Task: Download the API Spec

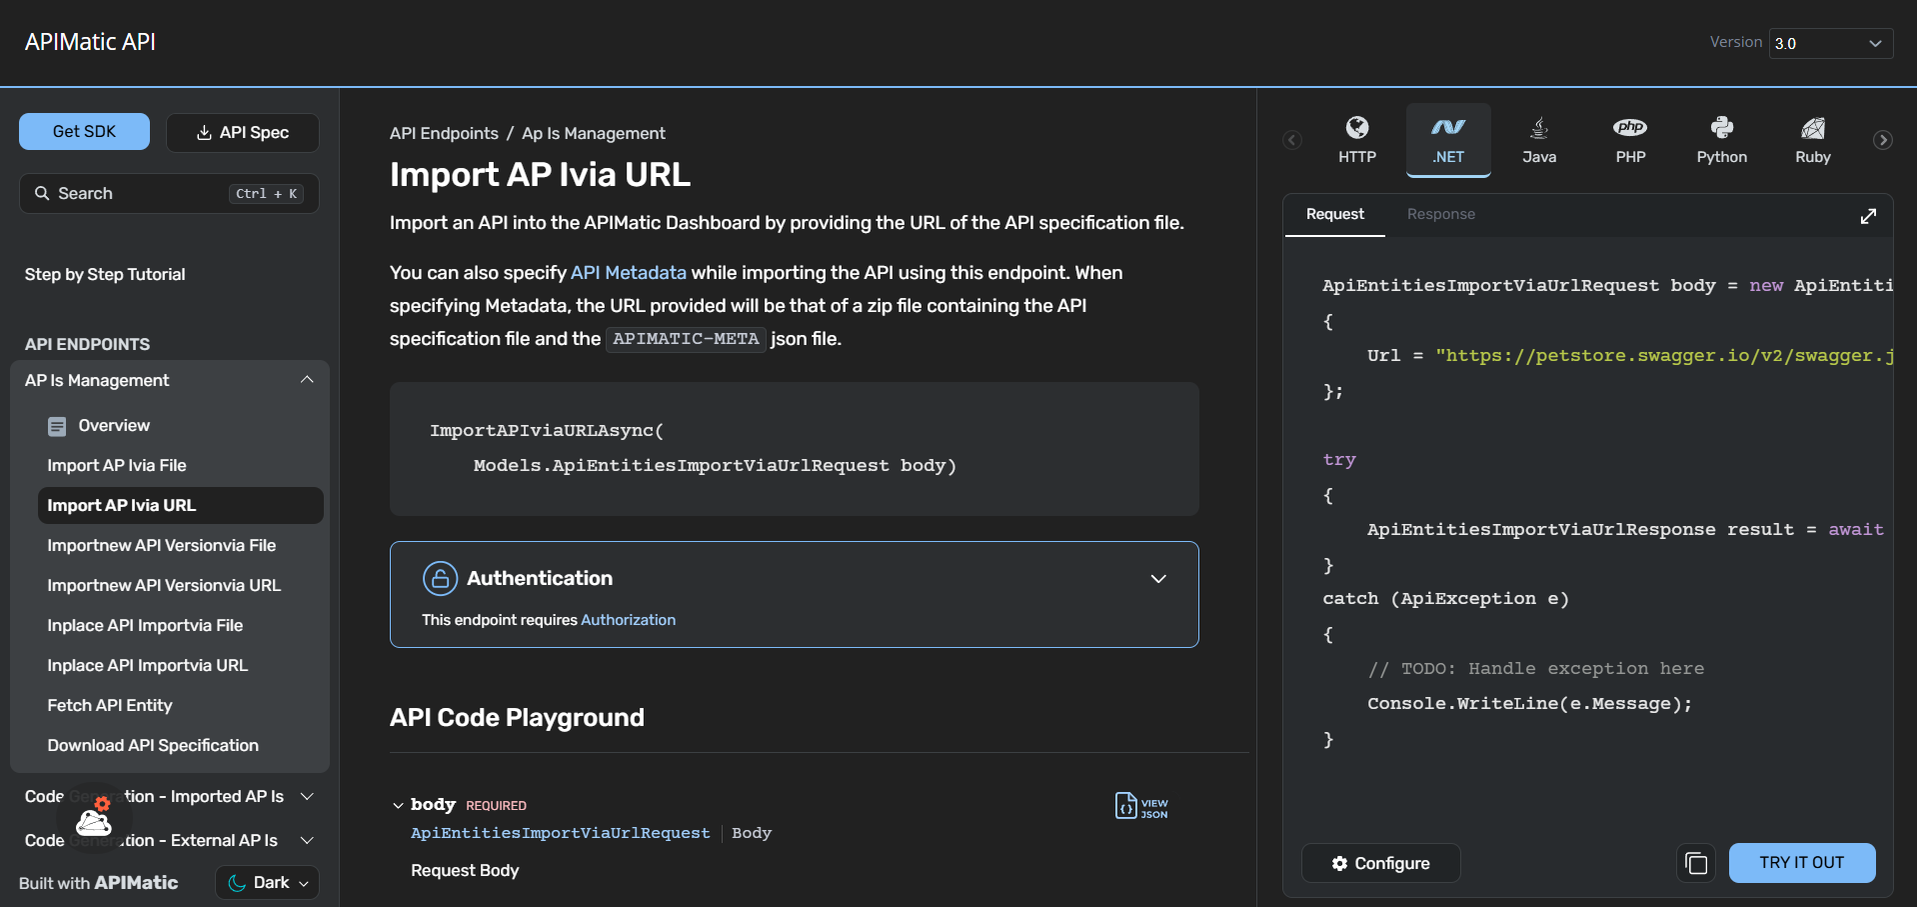Action: 242,132
